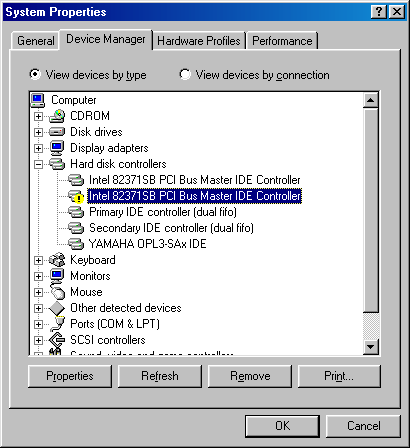Expand the Monitors node

coord(38,276)
